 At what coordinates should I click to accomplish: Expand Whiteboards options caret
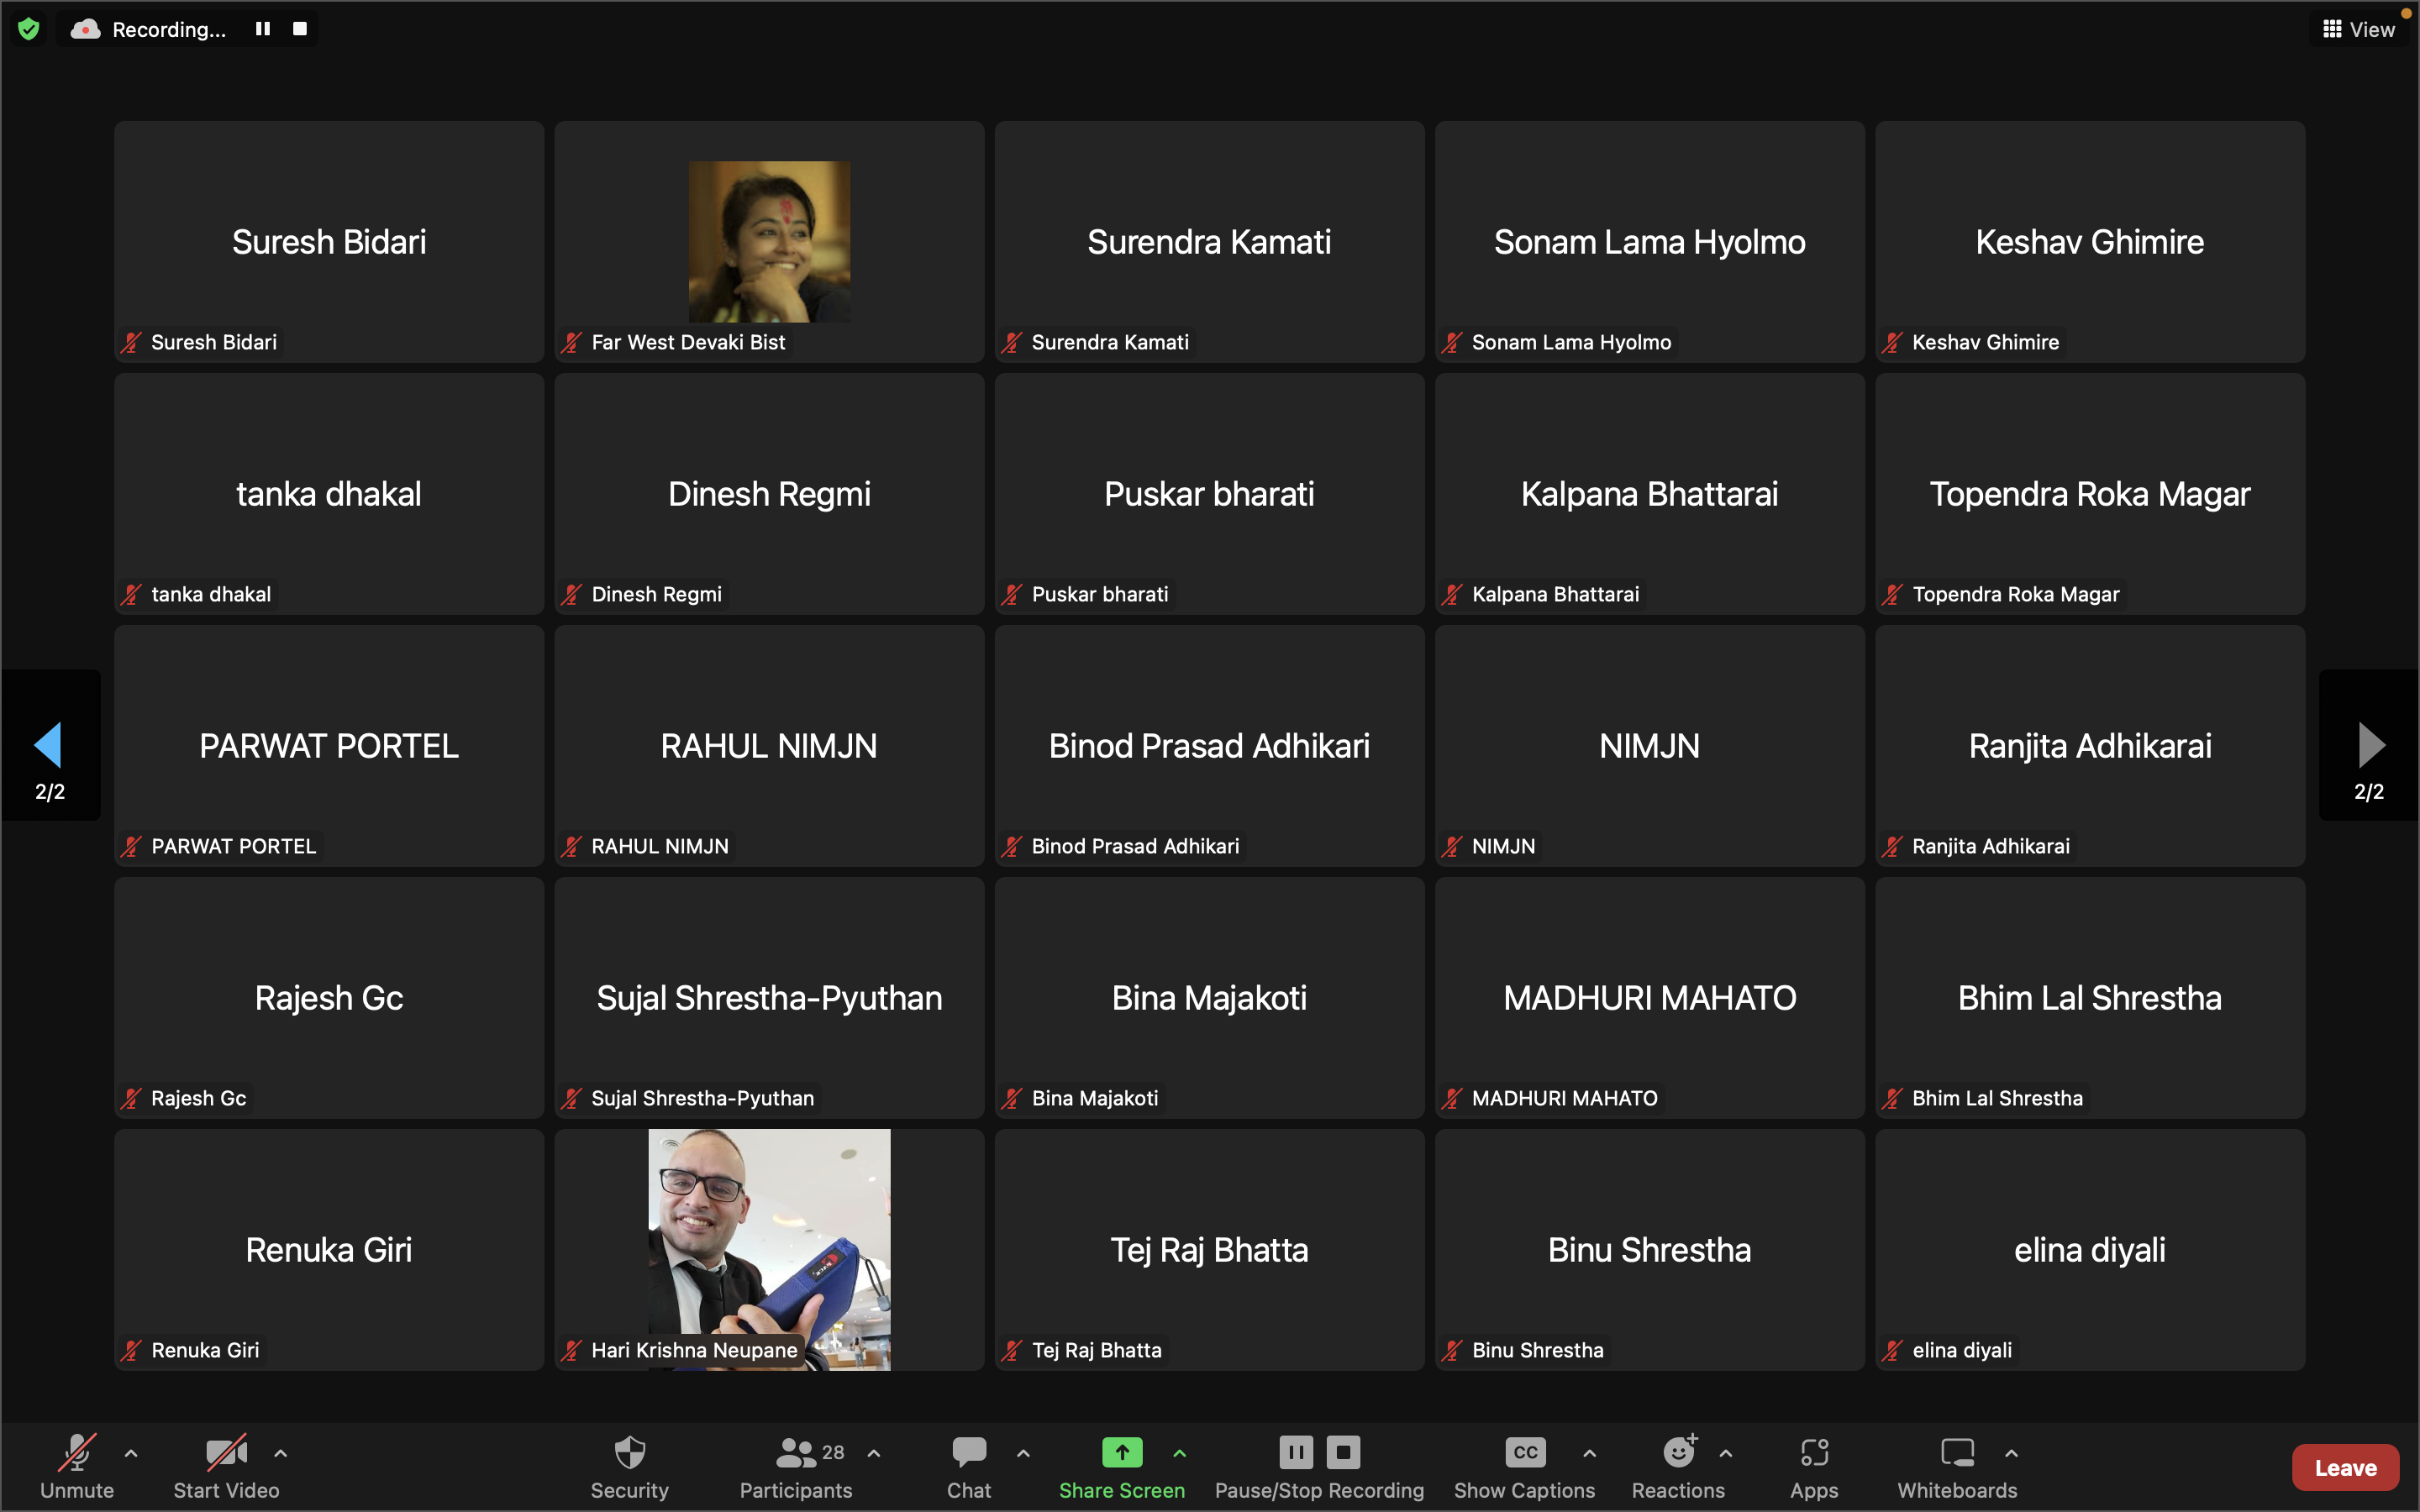[2012, 1453]
